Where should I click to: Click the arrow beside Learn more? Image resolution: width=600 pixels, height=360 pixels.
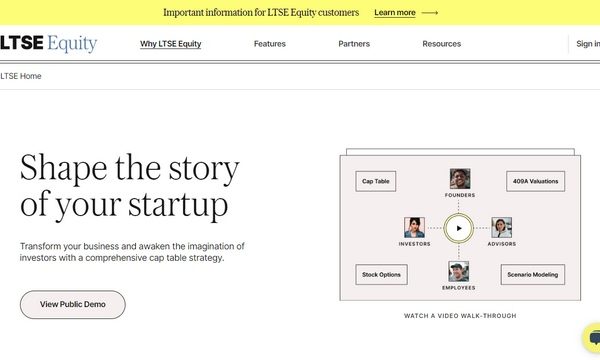tap(430, 13)
